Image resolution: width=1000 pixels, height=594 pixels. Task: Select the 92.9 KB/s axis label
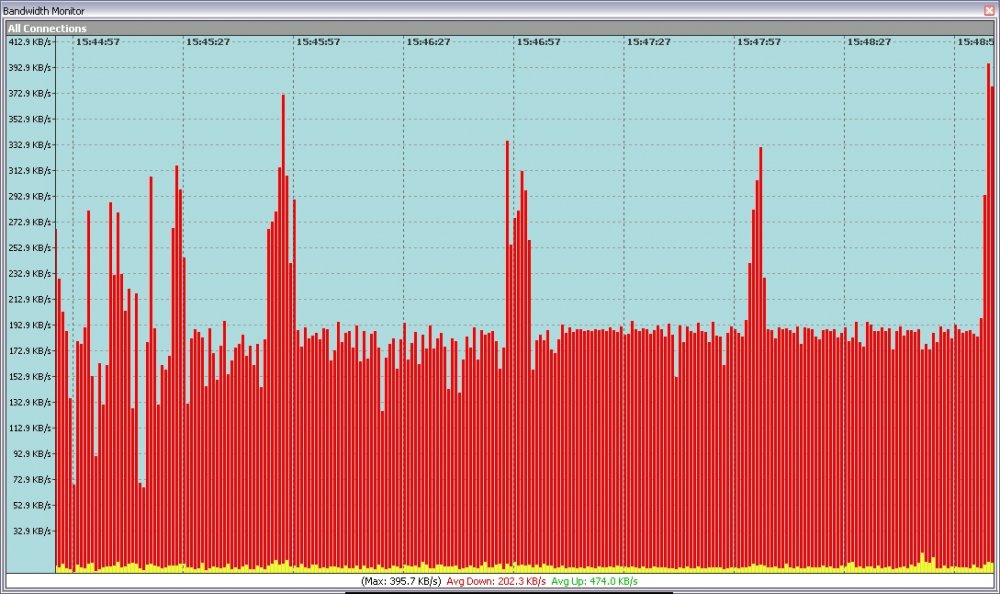[x=31, y=454]
